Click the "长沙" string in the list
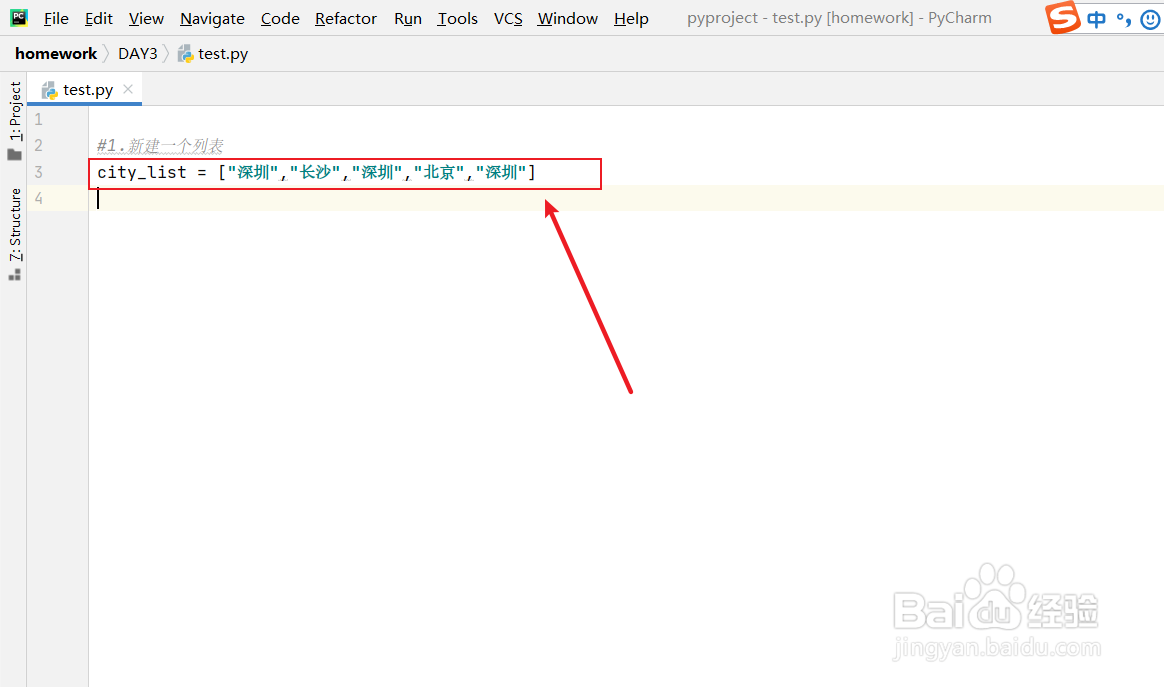This screenshot has height=687, width=1164. click(315, 172)
